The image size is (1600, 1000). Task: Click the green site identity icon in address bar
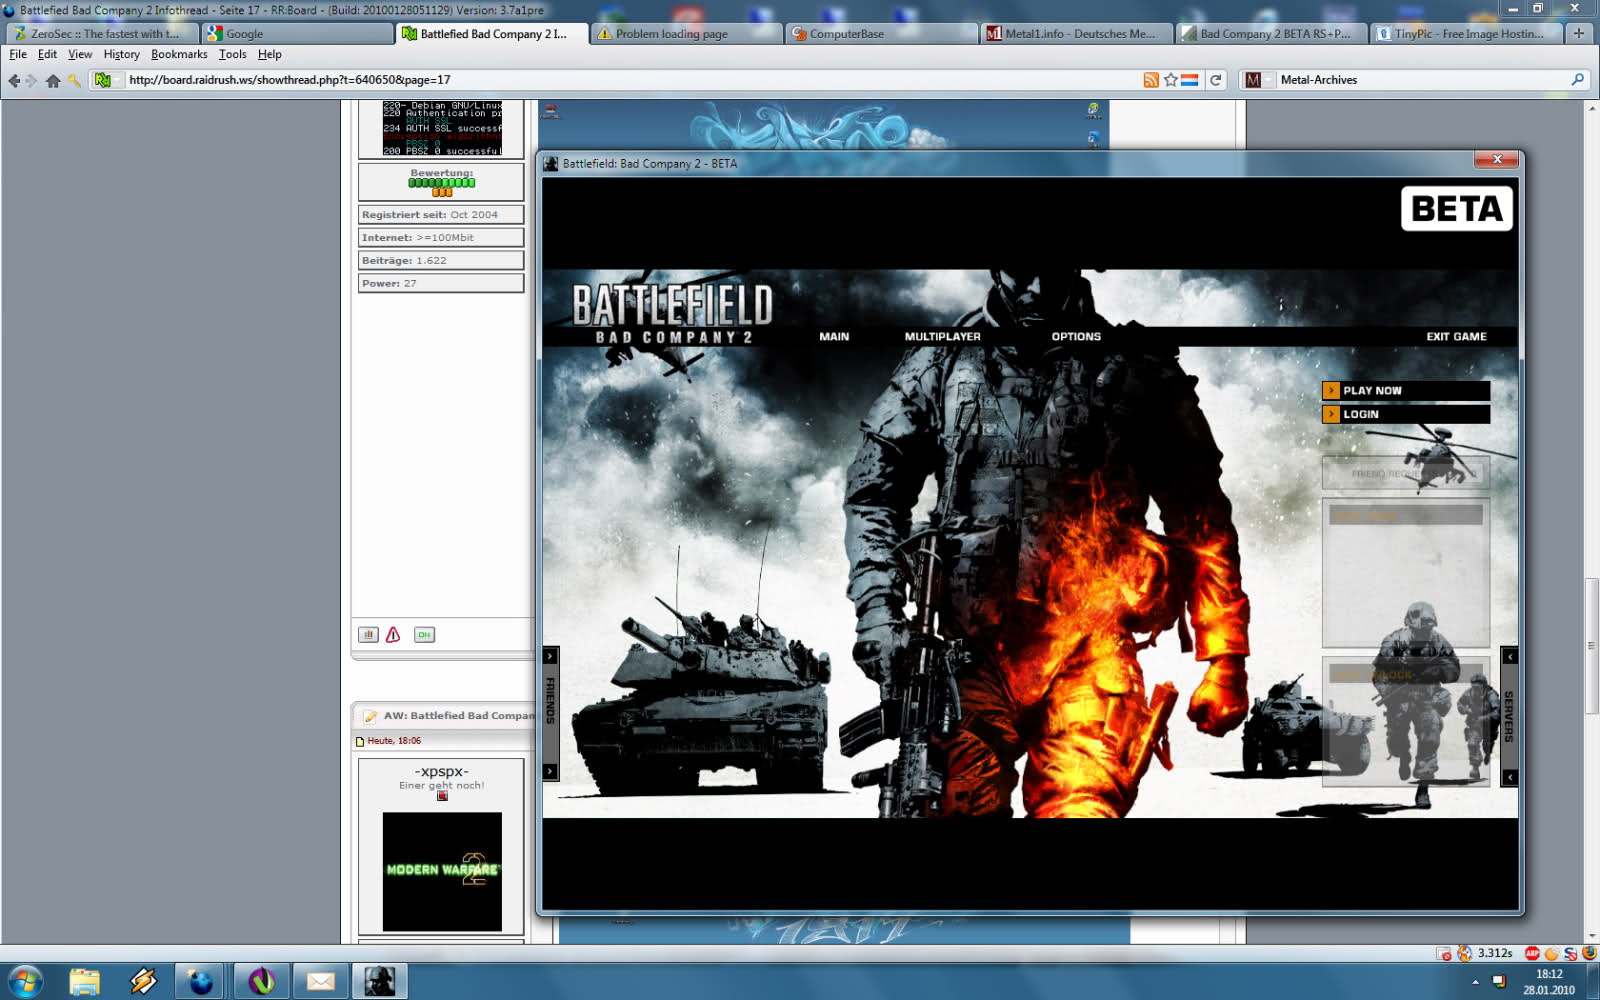pyautogui.click(x=102, y=80)
